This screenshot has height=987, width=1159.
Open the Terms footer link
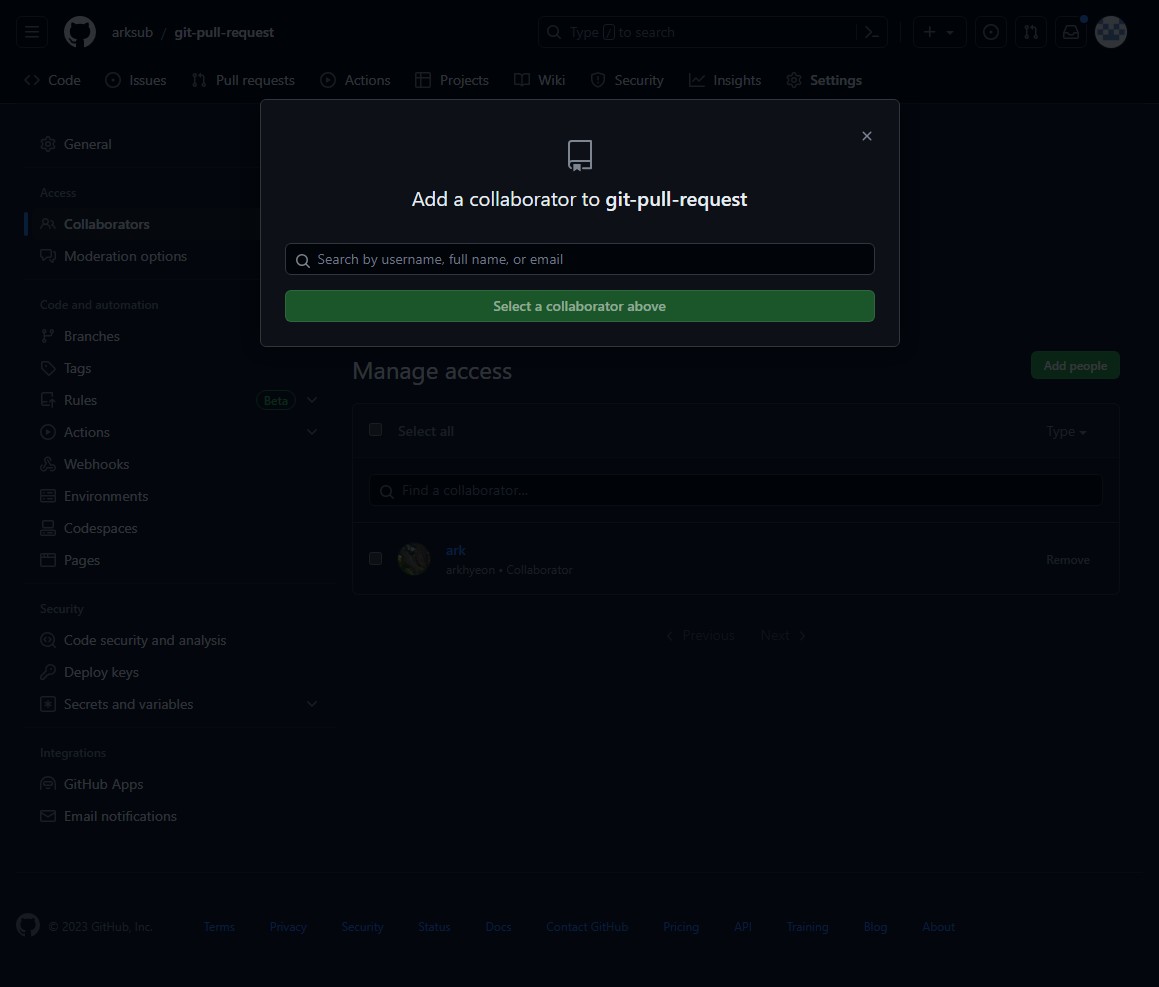[219, 926]
